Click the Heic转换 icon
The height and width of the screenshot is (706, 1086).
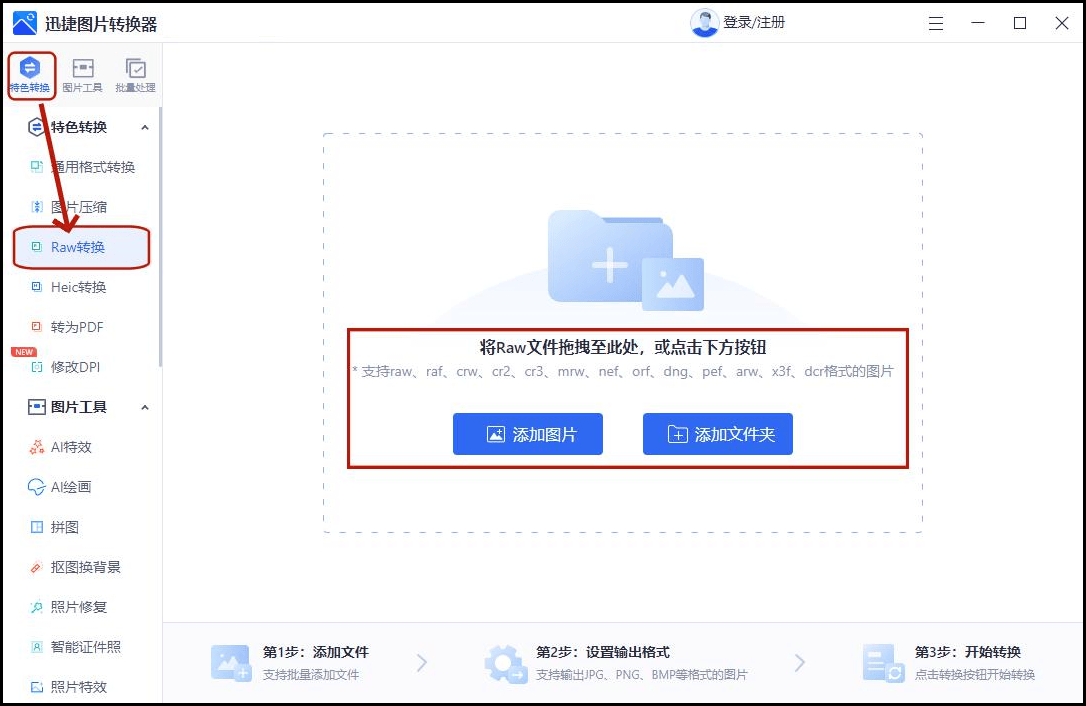37,287
